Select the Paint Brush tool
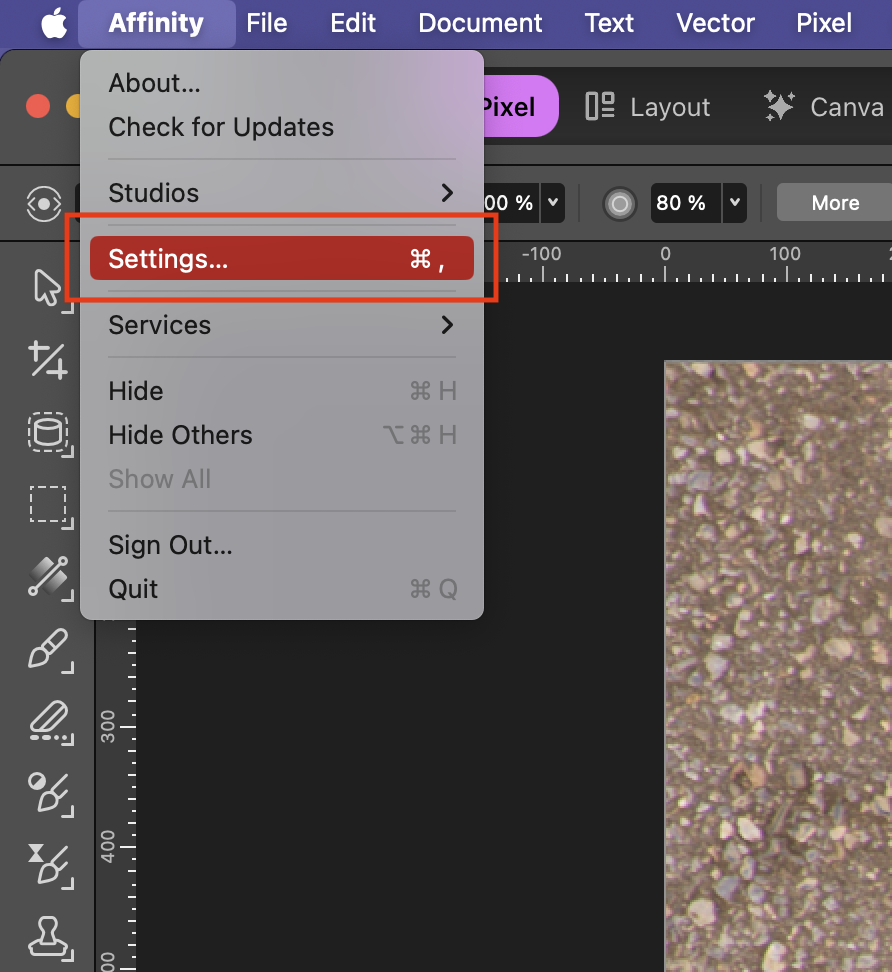The height and width of the screenshot is (972, 892). (50, 650)
